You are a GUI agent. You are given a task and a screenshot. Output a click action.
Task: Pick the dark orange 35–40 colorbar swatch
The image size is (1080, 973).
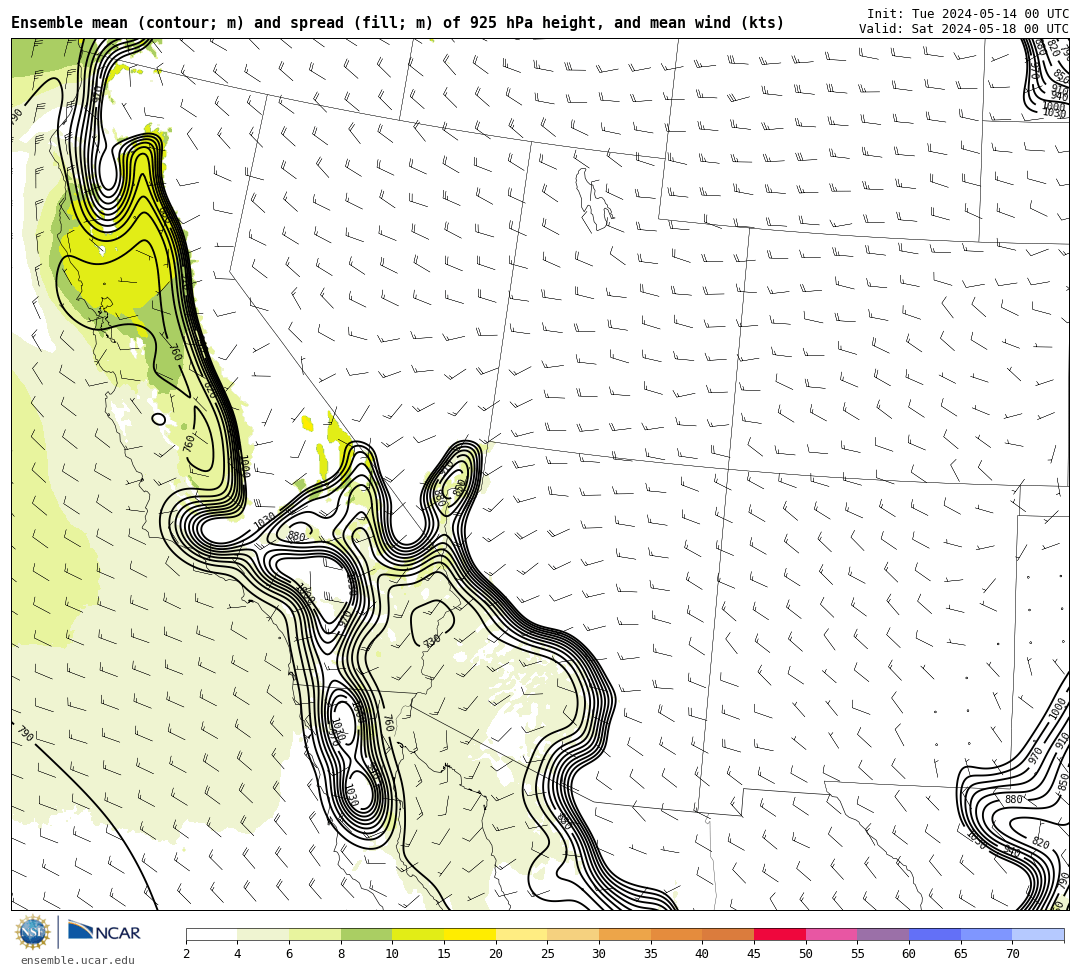(676, 935)
